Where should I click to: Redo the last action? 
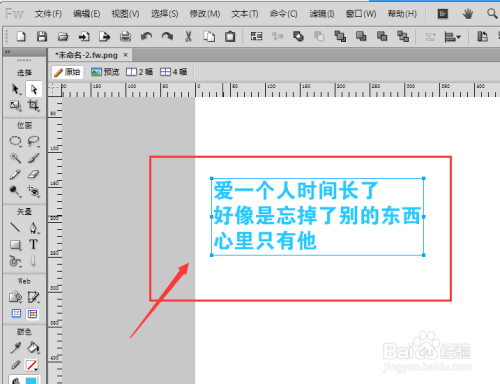tap(167, 36)
